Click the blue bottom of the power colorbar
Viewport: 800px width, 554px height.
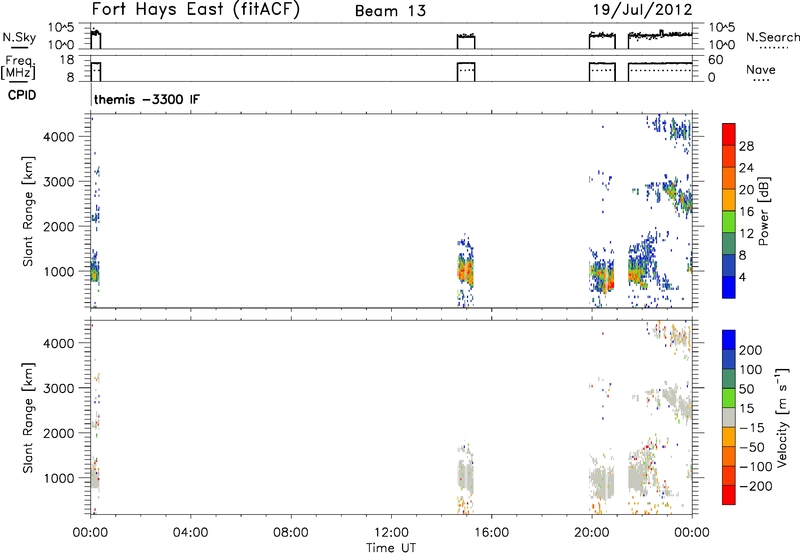click(729, 287)
